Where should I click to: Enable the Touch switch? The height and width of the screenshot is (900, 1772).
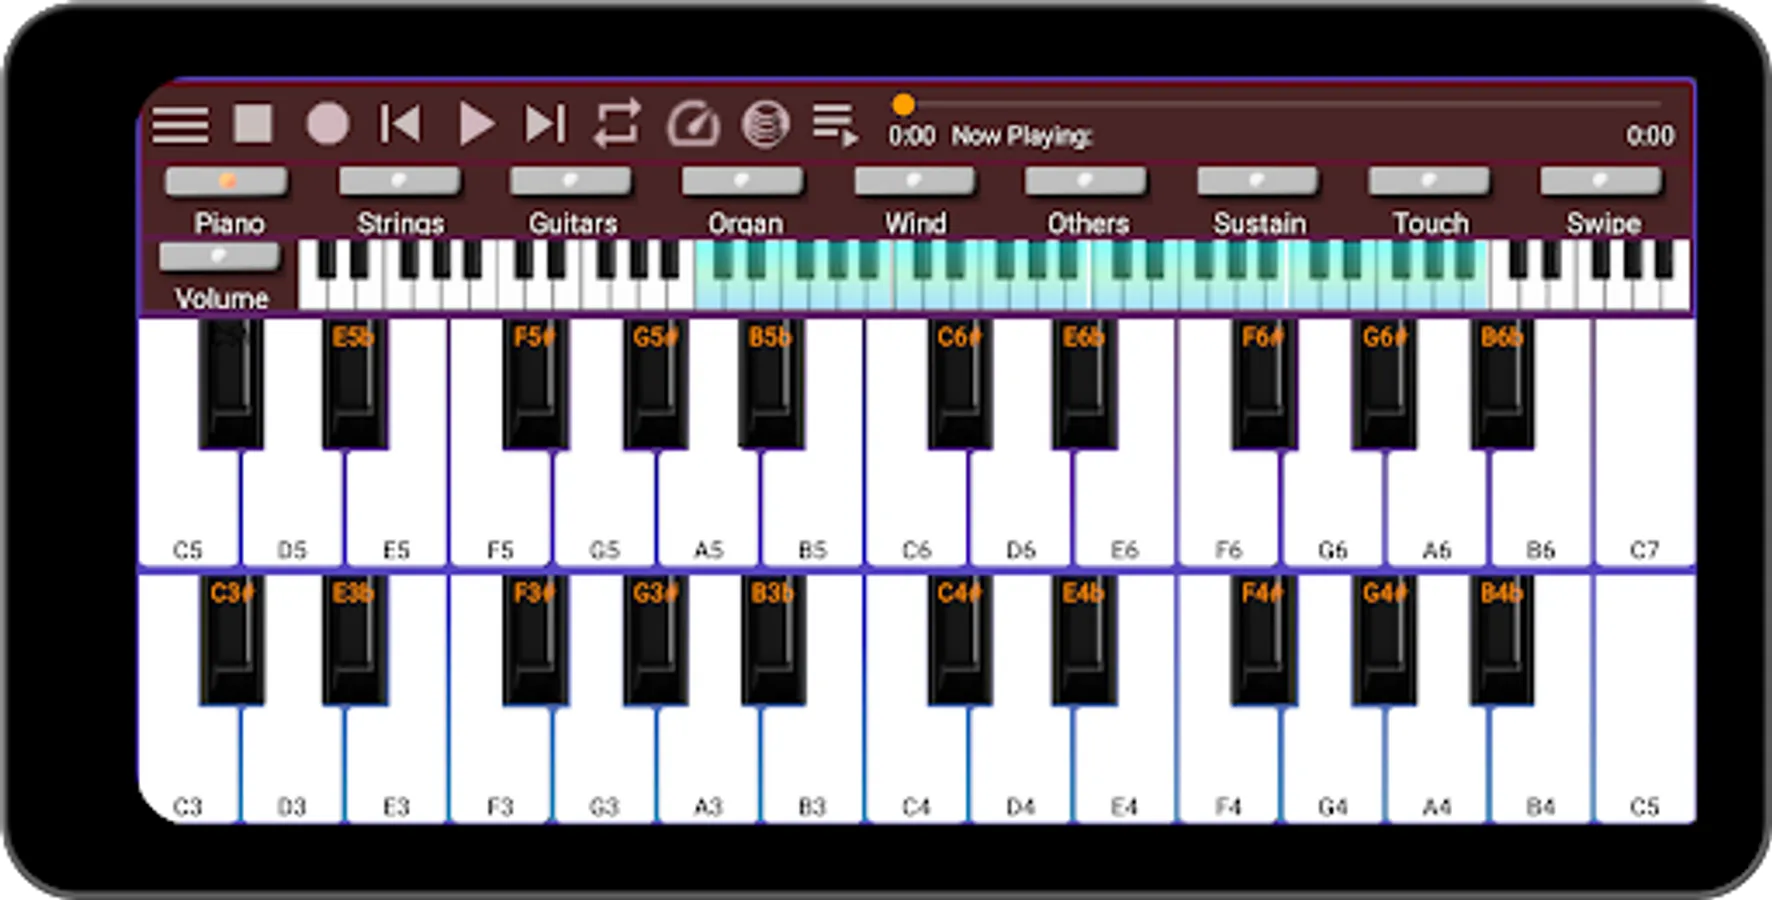tap(1429, 181)
